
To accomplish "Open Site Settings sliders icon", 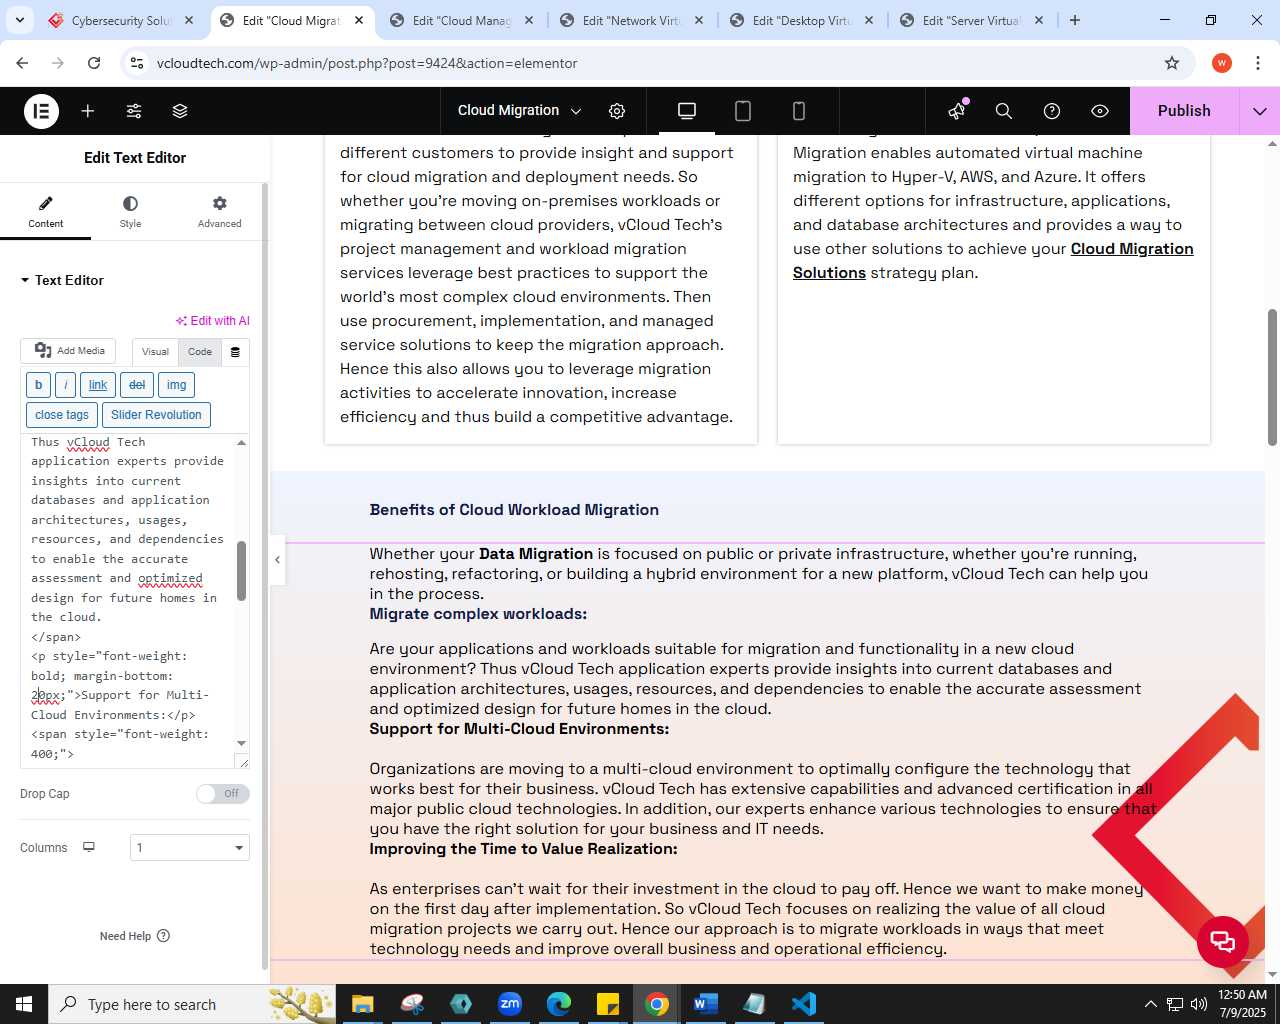I will (134, 111).
